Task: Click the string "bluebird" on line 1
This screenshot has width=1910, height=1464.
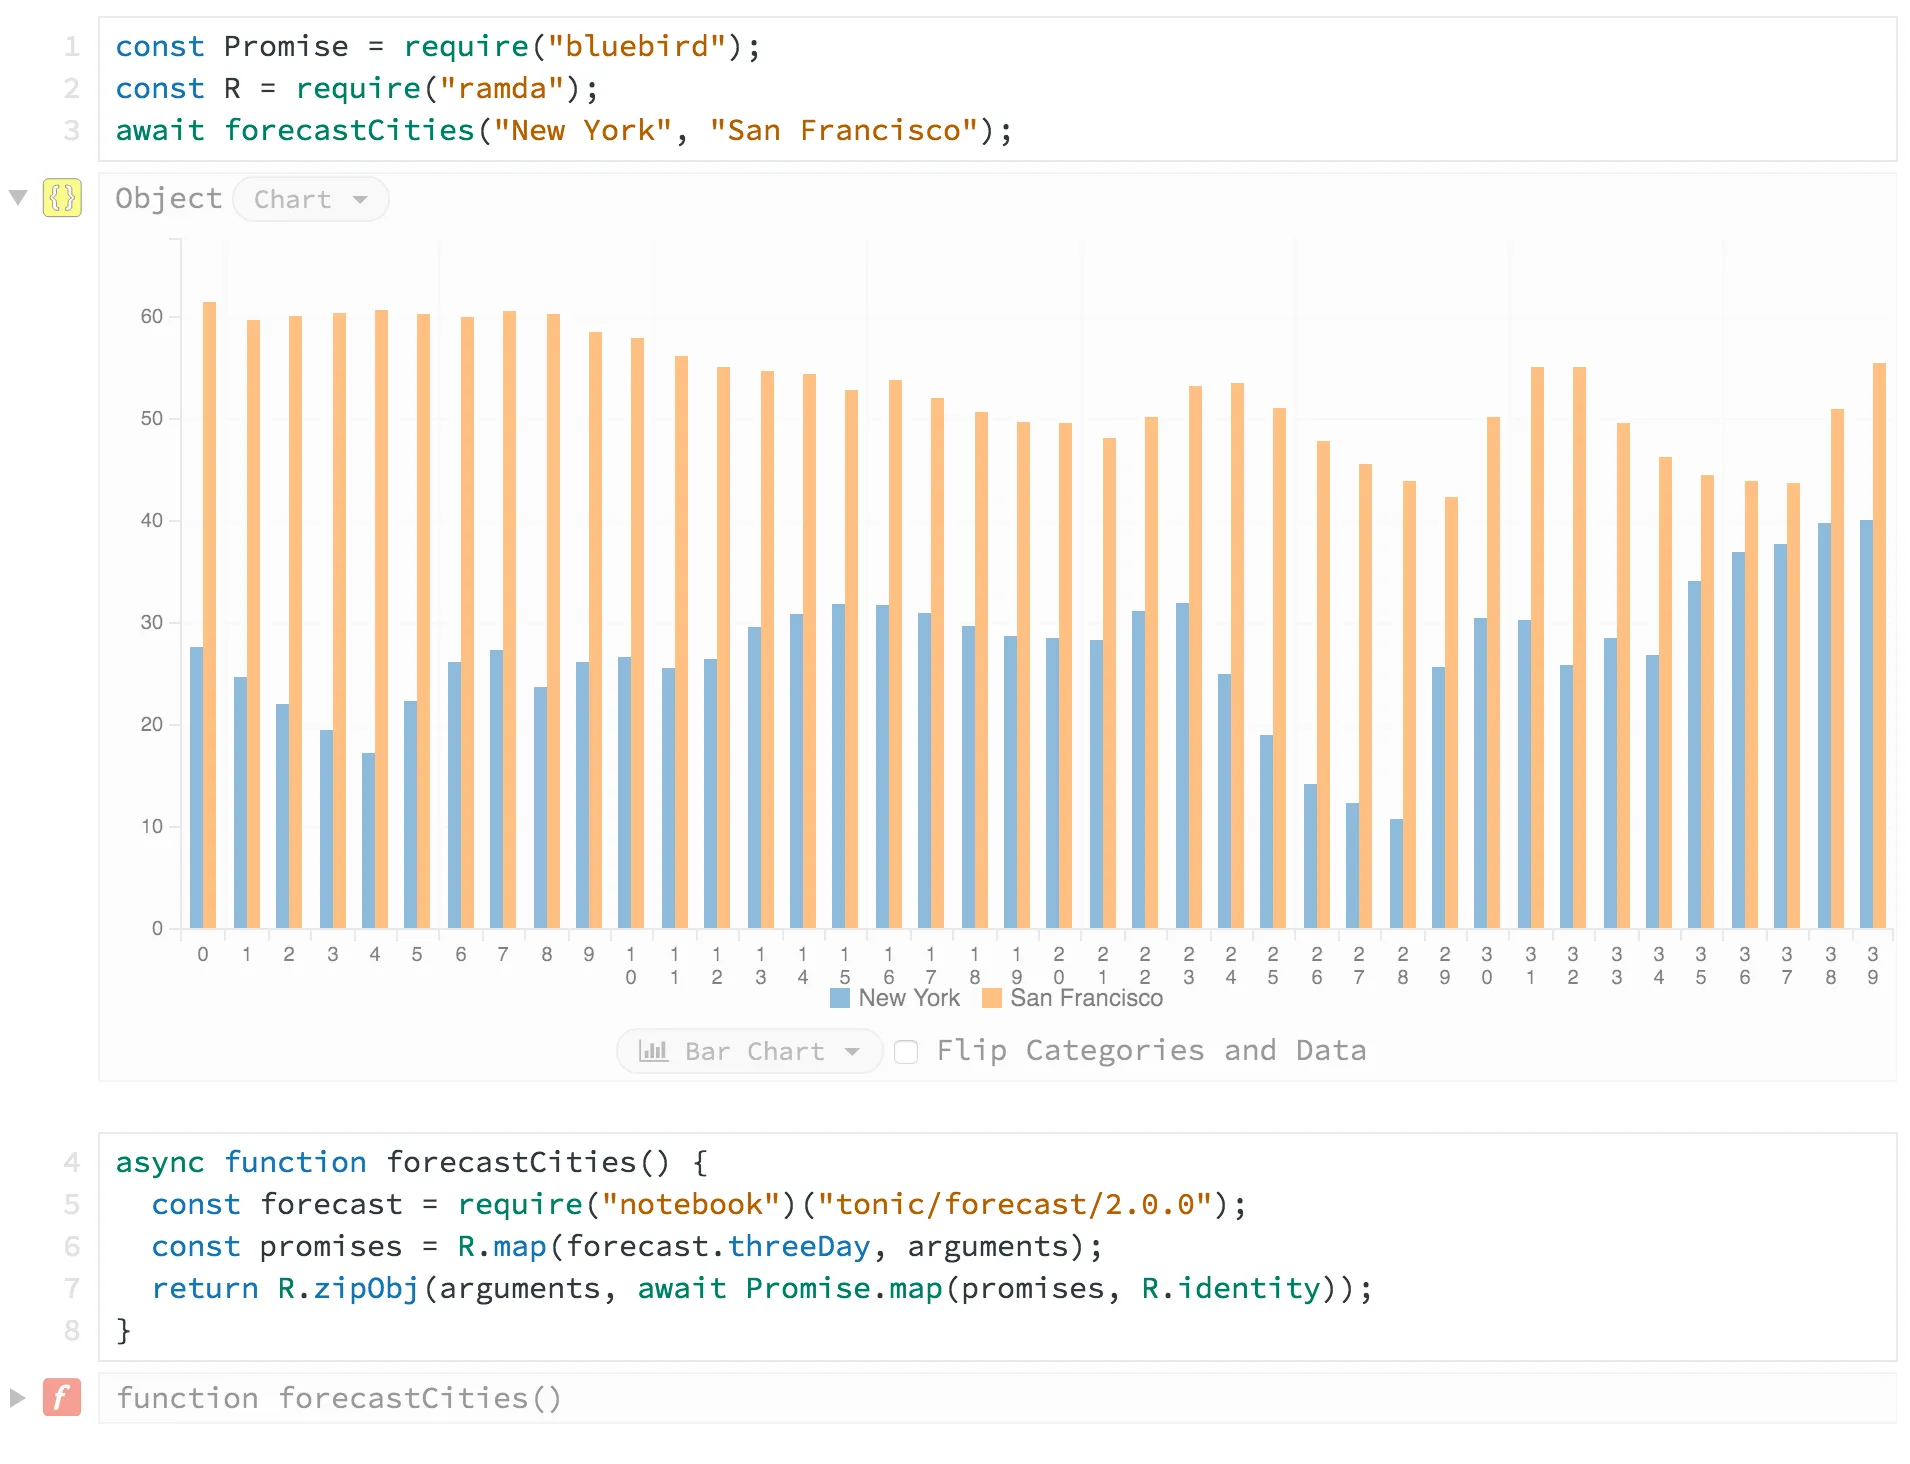Action: point(639,46)
